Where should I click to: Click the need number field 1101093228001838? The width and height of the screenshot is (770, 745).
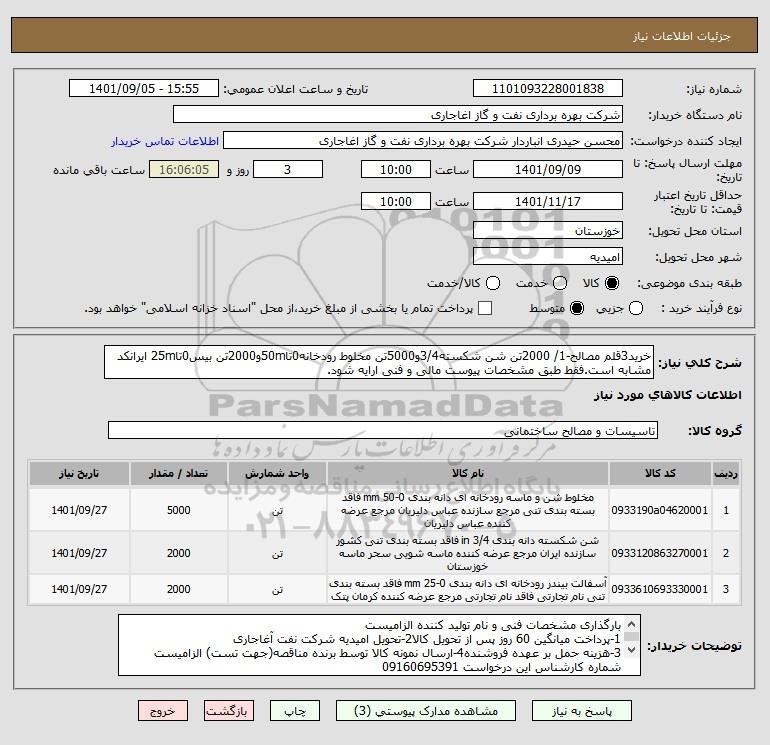(x=548, y=89)
